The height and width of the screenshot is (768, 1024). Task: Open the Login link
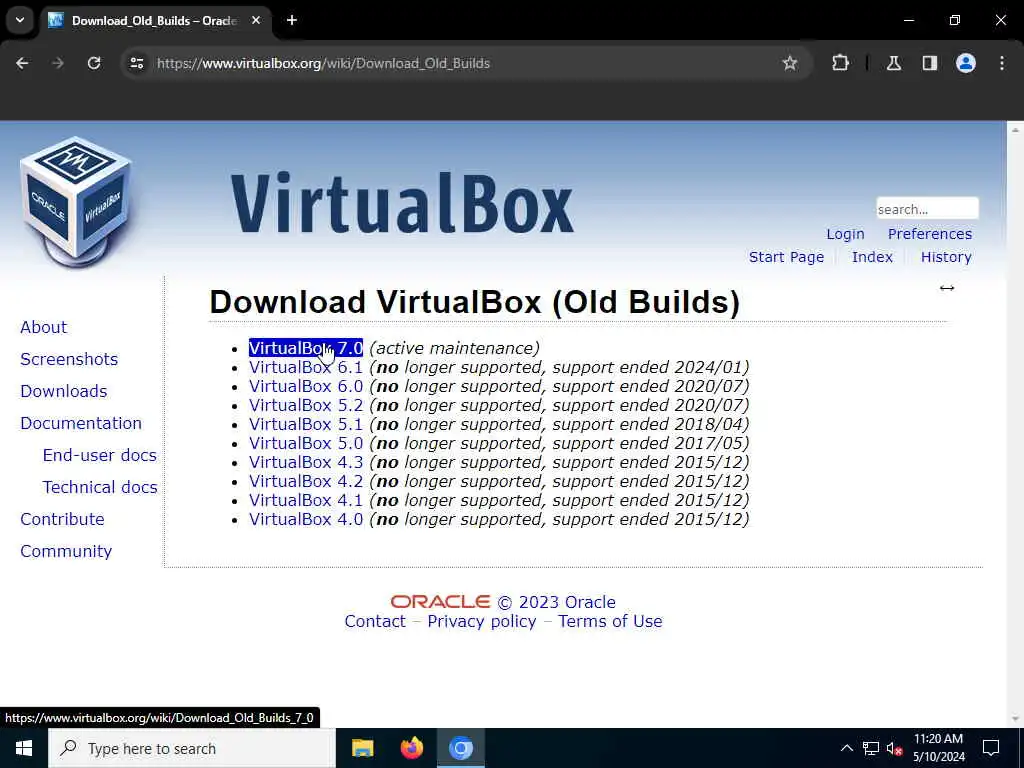[x=845, y=234]
